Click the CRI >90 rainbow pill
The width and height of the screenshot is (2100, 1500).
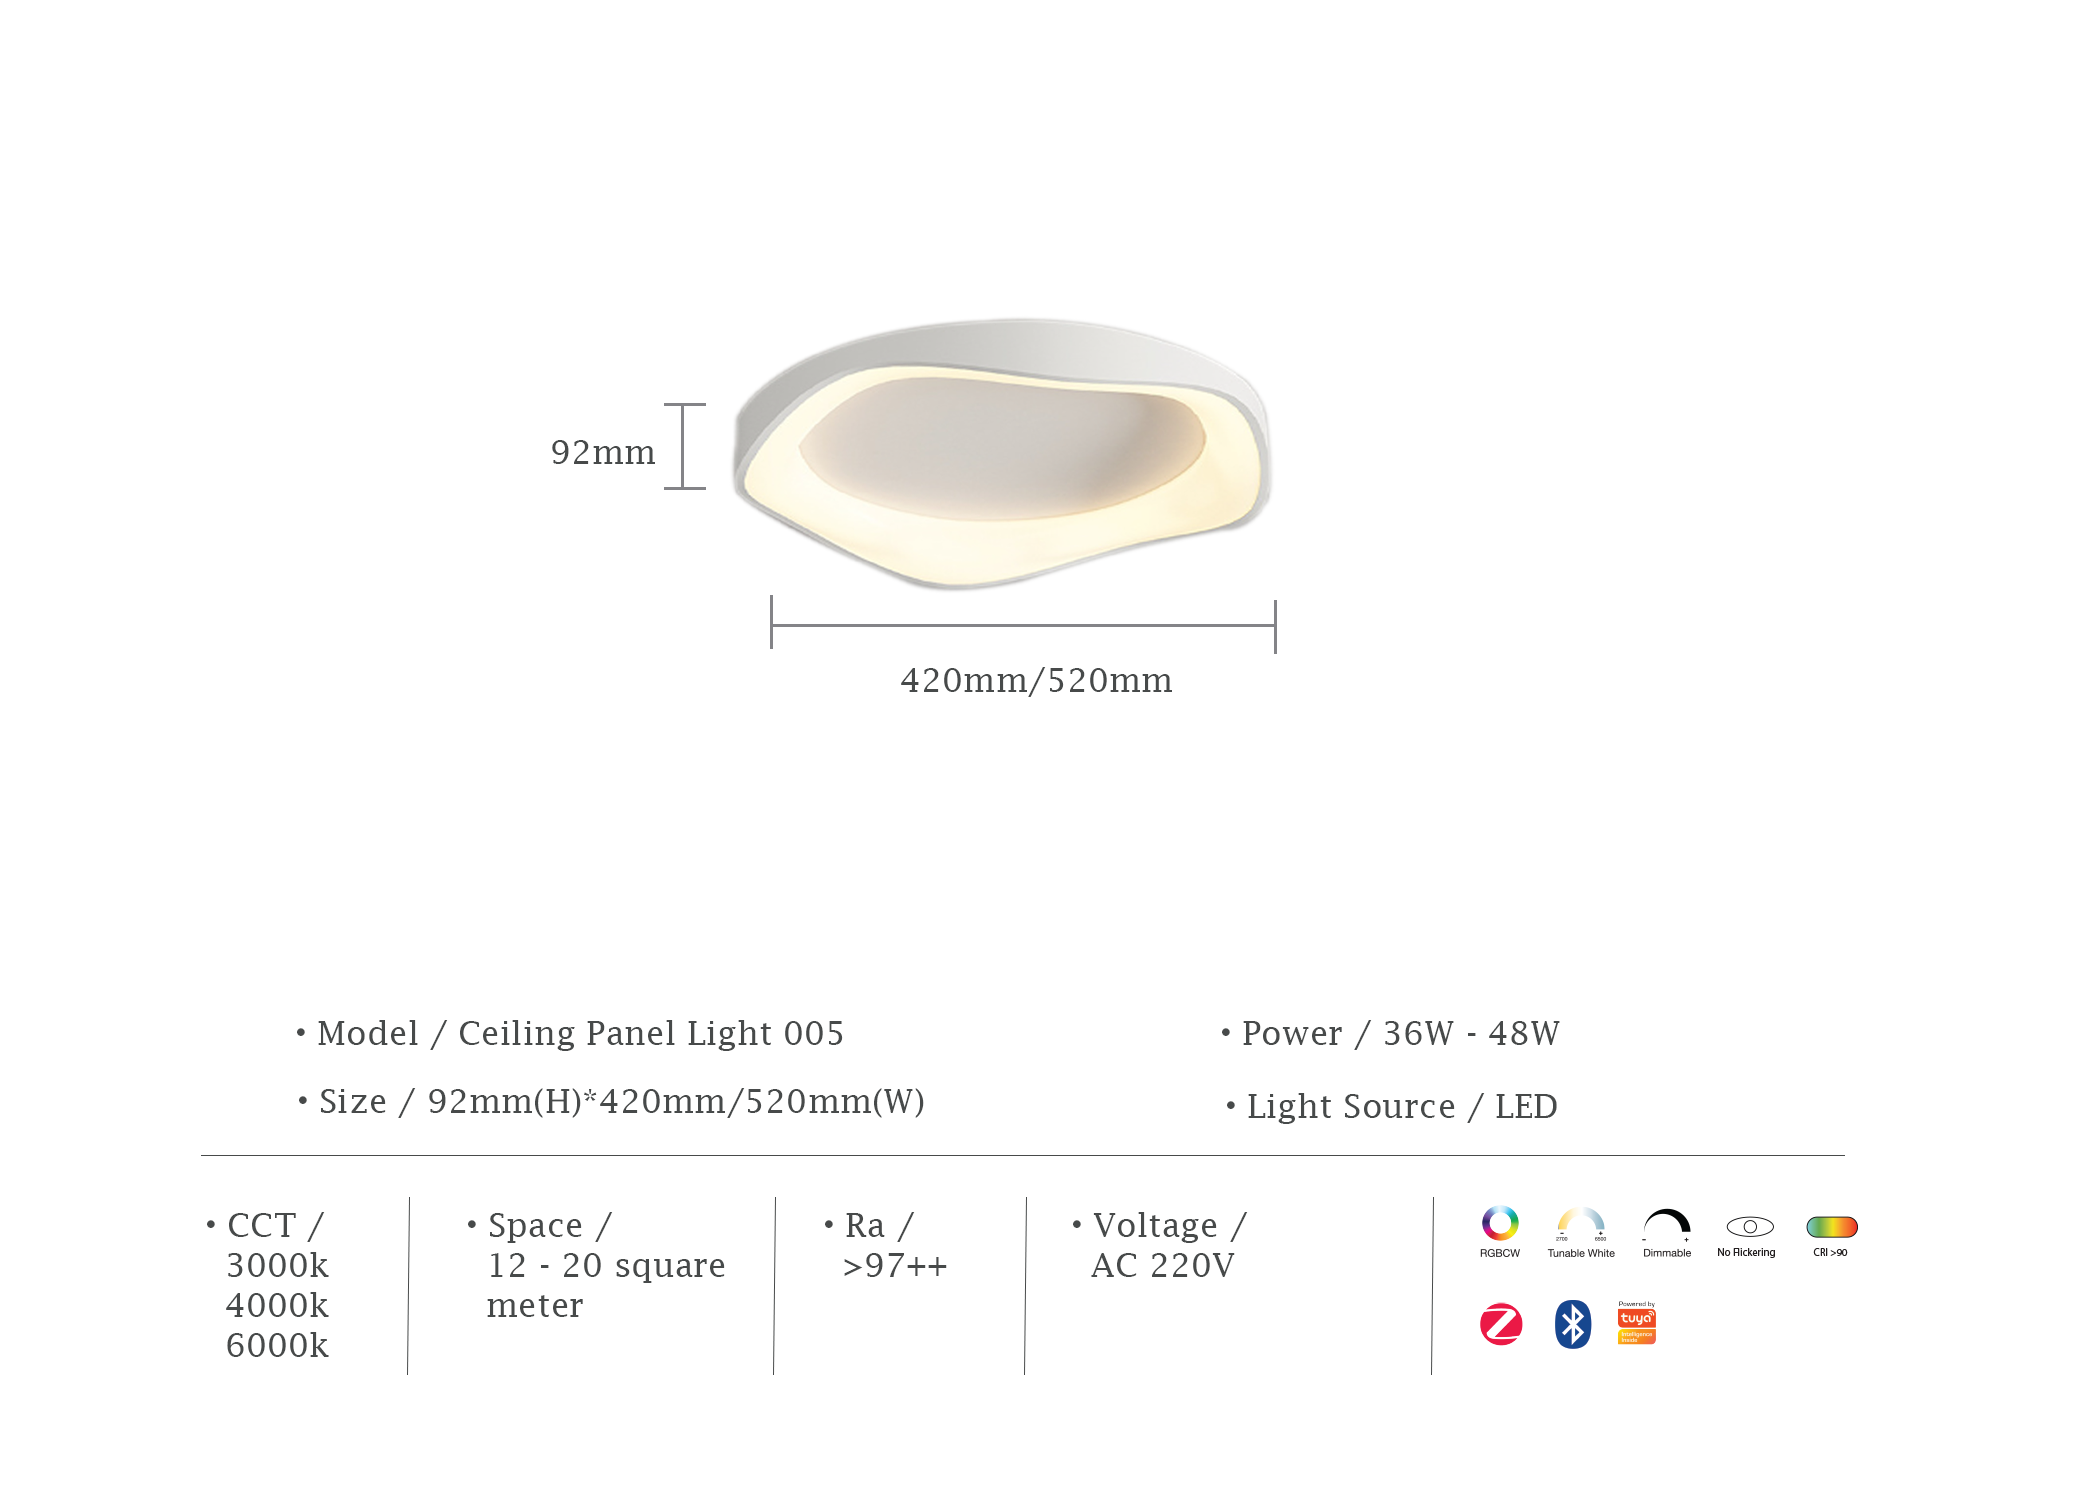pyautogui.click(x=1831, y=1227)
